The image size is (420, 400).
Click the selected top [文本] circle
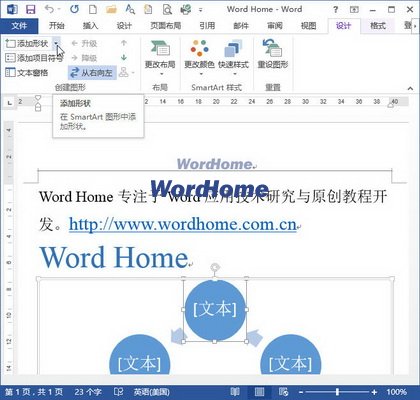point(215,310)
